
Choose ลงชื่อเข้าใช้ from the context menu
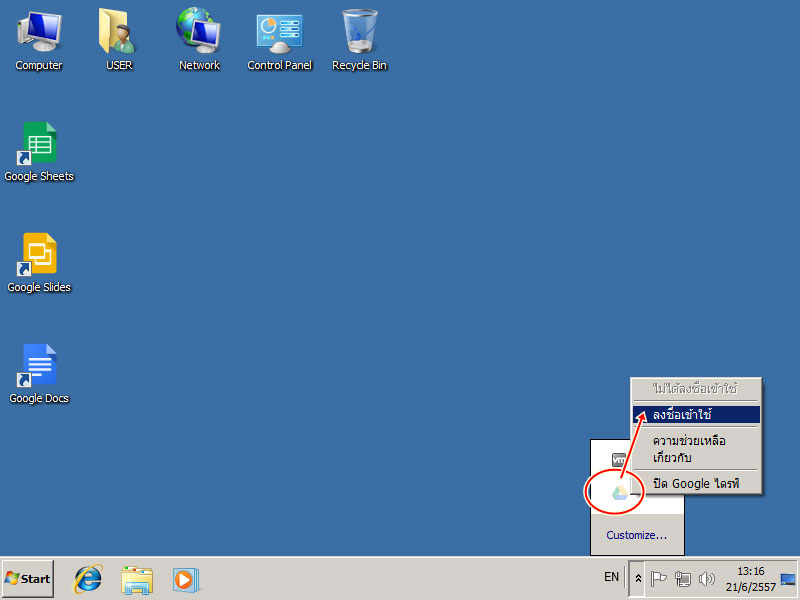[x=696, y=414]
